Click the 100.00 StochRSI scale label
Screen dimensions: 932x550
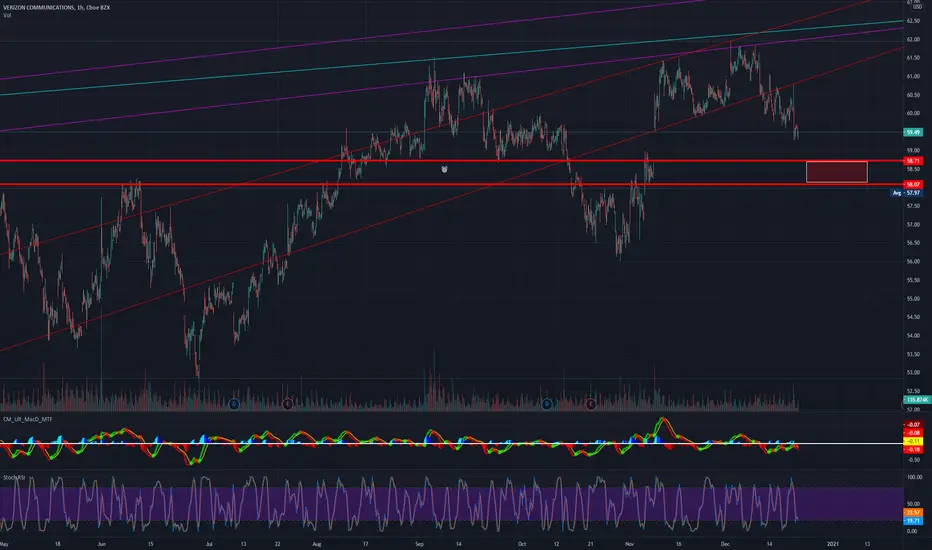[914, 477]
